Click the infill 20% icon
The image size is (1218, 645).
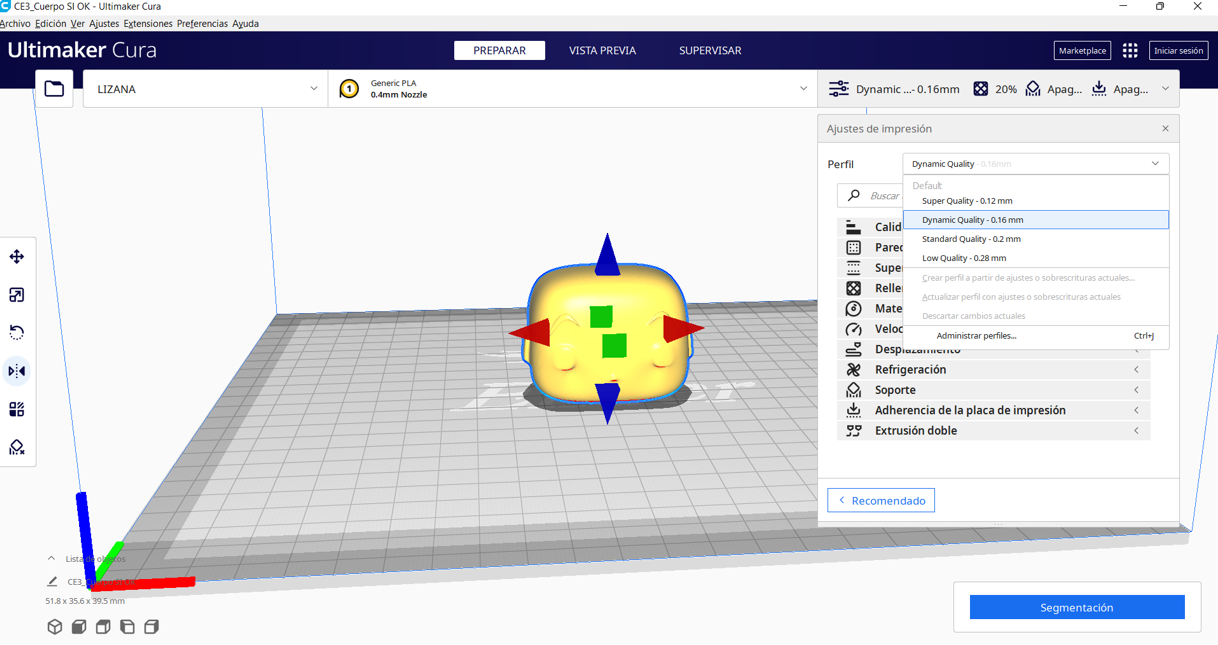tap(981, 89)
